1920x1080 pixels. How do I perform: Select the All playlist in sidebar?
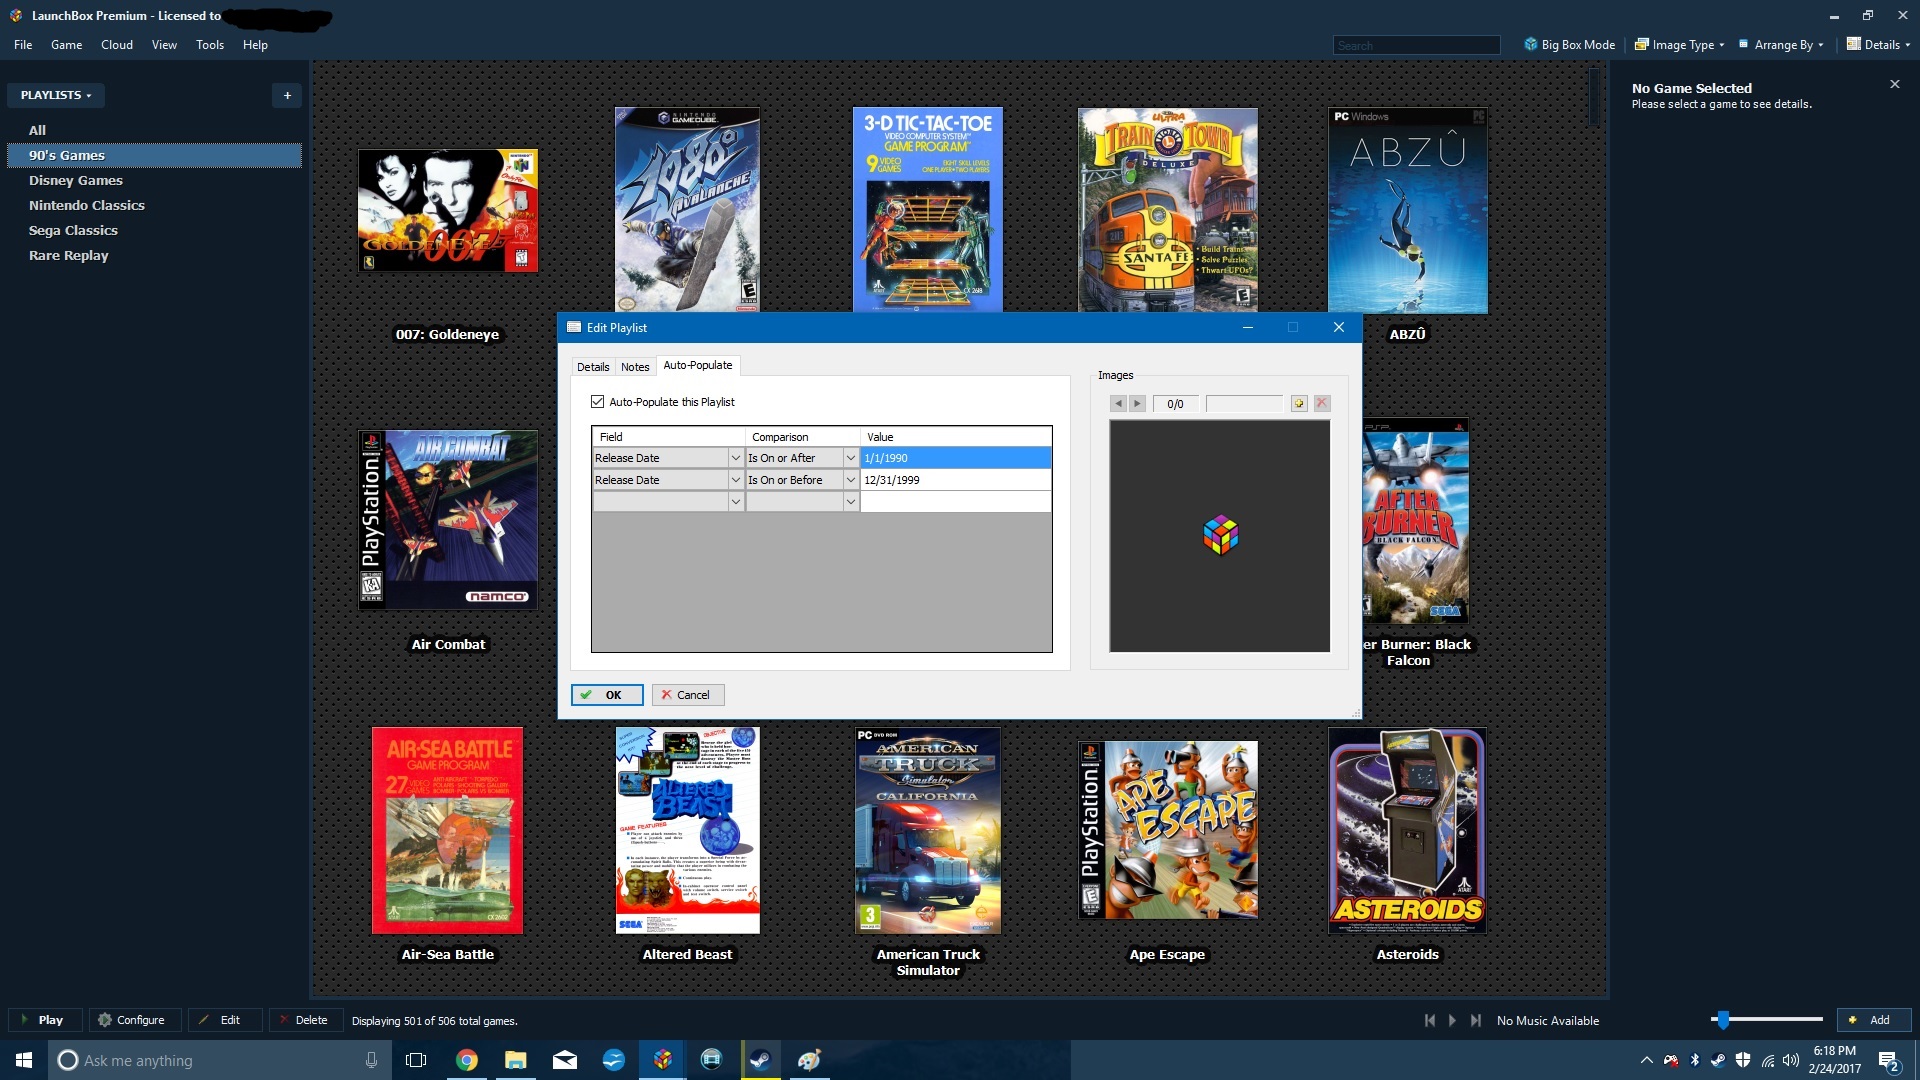[154, 130]
